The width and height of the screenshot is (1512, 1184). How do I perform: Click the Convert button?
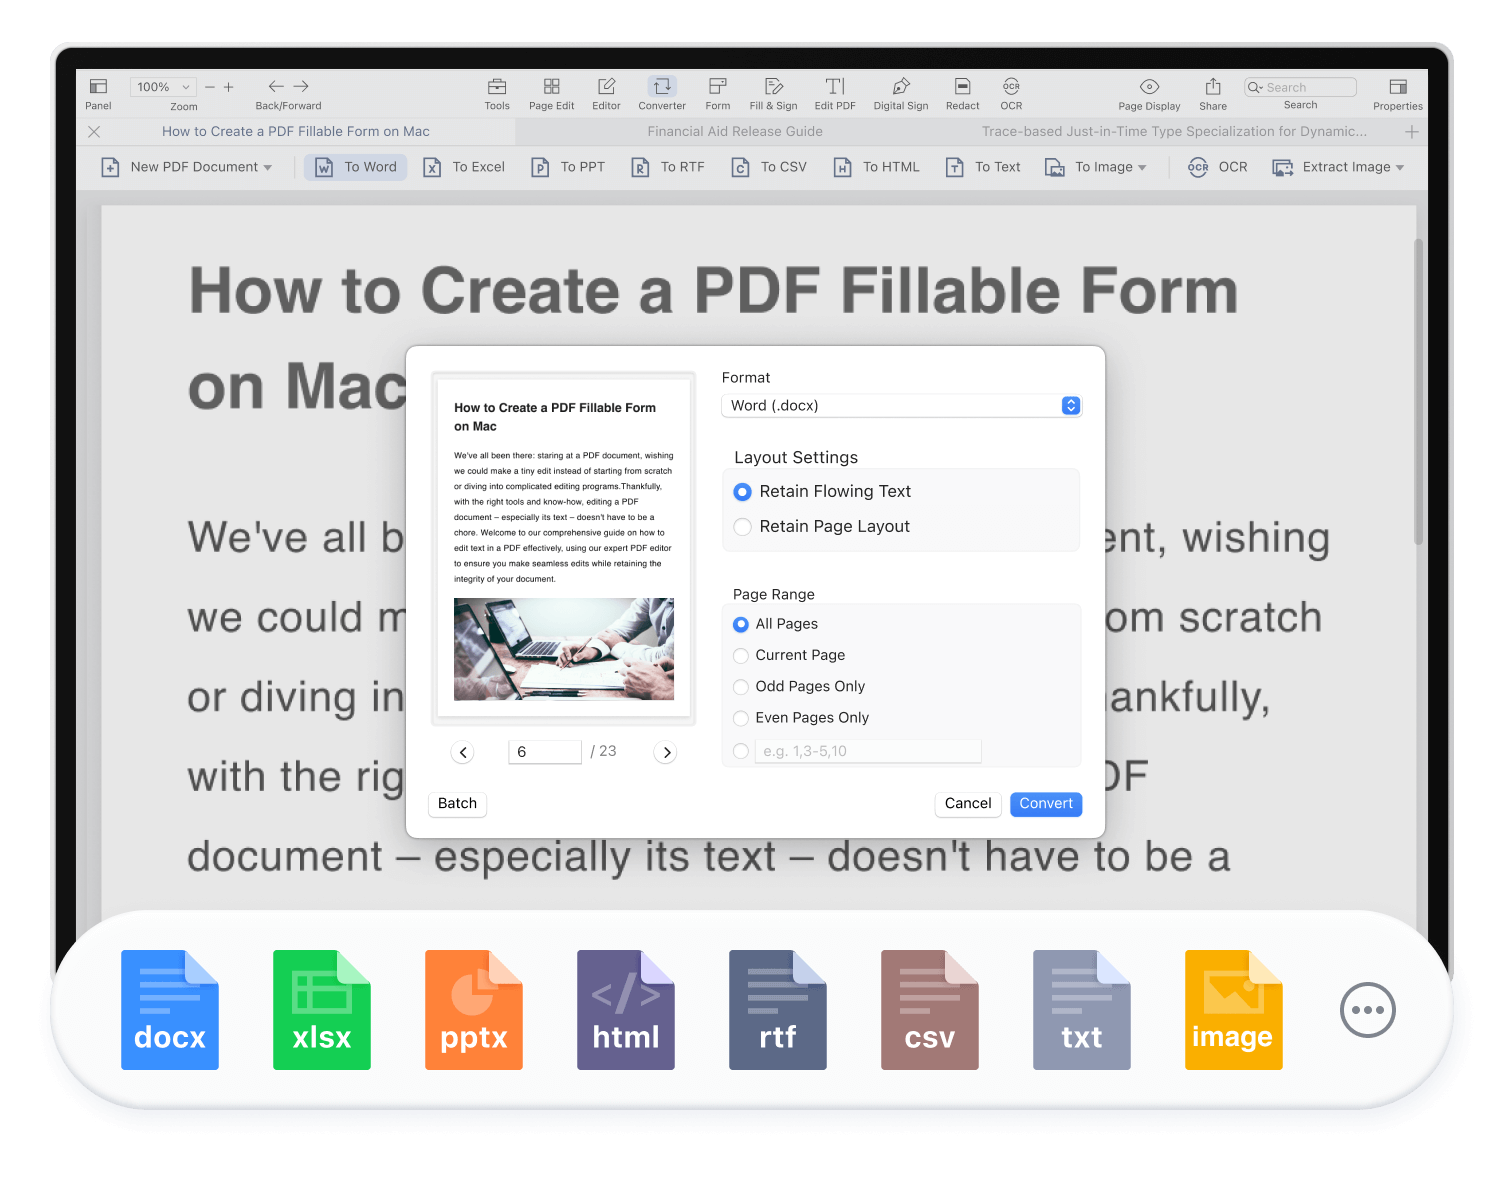pyautogui.click(x=1045, y=804)
